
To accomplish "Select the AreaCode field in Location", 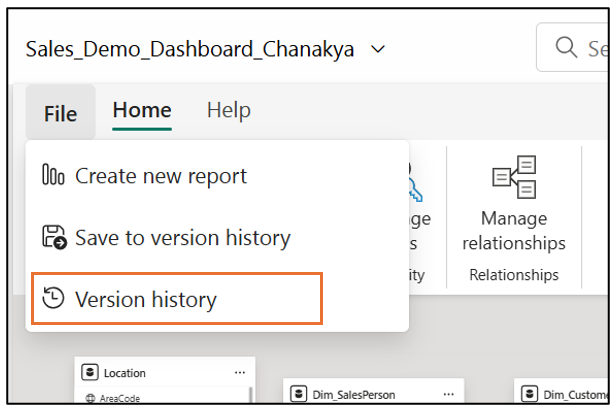I will point(120,398).
